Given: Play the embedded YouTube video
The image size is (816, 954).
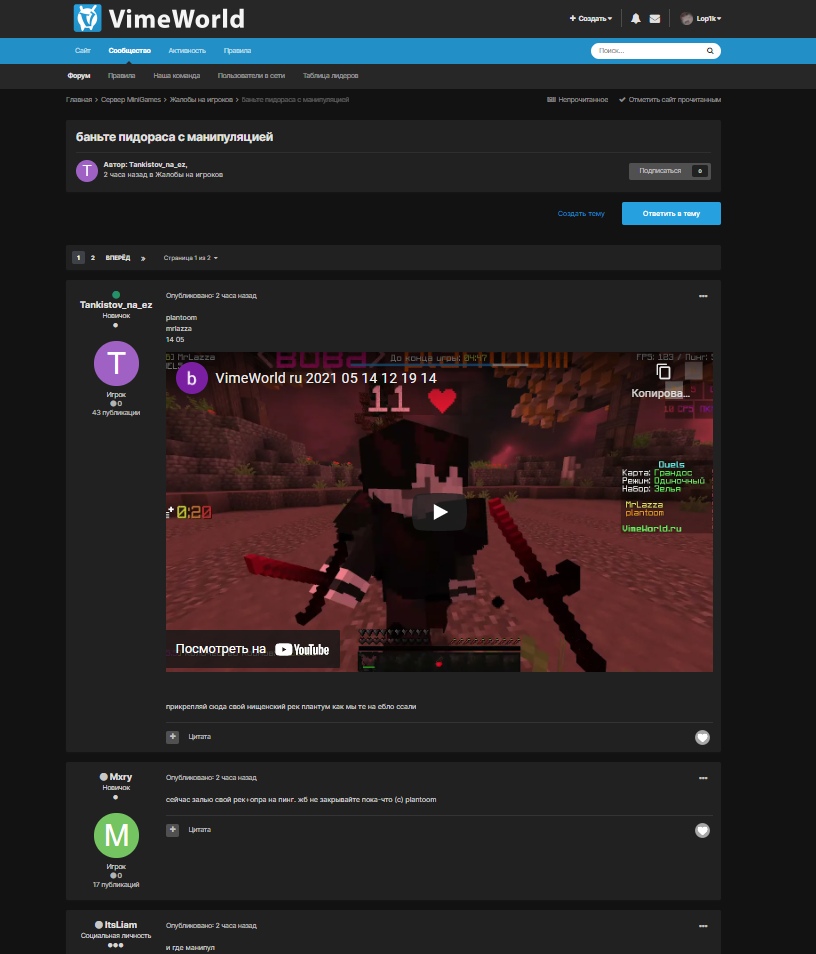Looking at the screenshot, I should tap(439, 512).
